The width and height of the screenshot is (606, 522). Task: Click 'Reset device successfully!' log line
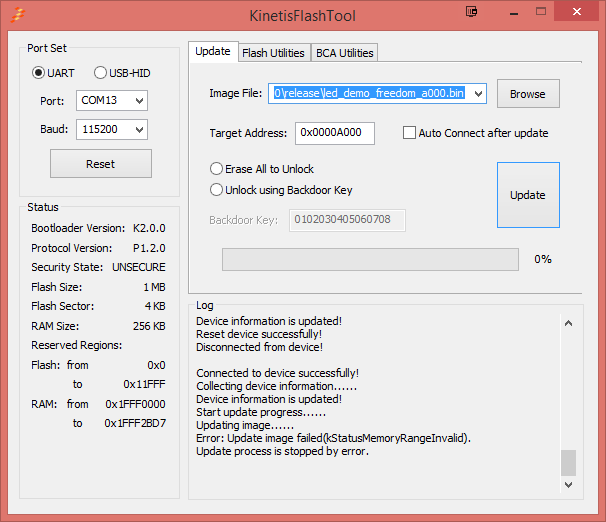(259, 334)
